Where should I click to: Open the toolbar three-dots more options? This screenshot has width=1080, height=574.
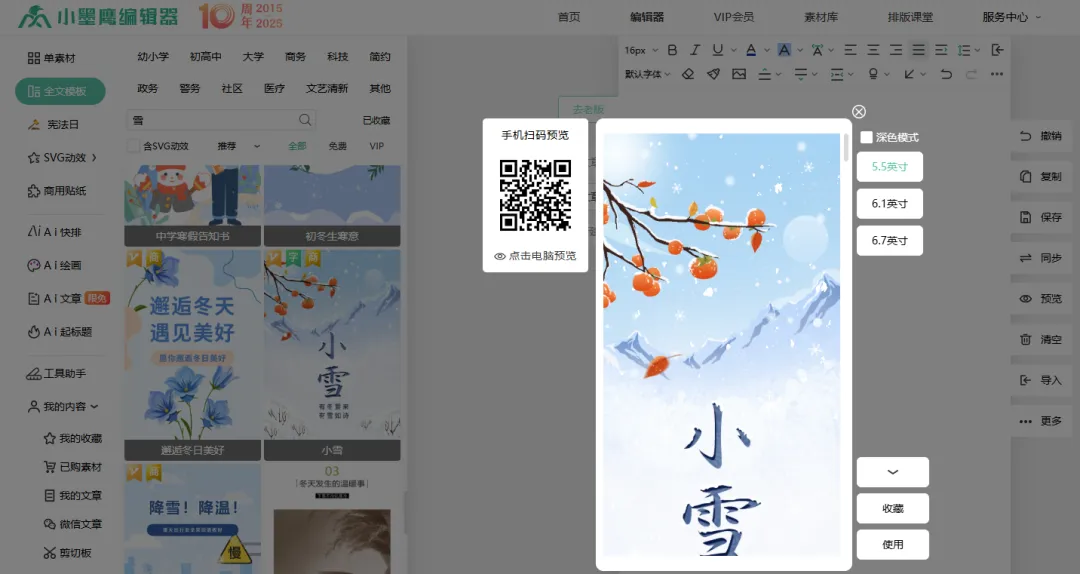[x=997, y=74]
